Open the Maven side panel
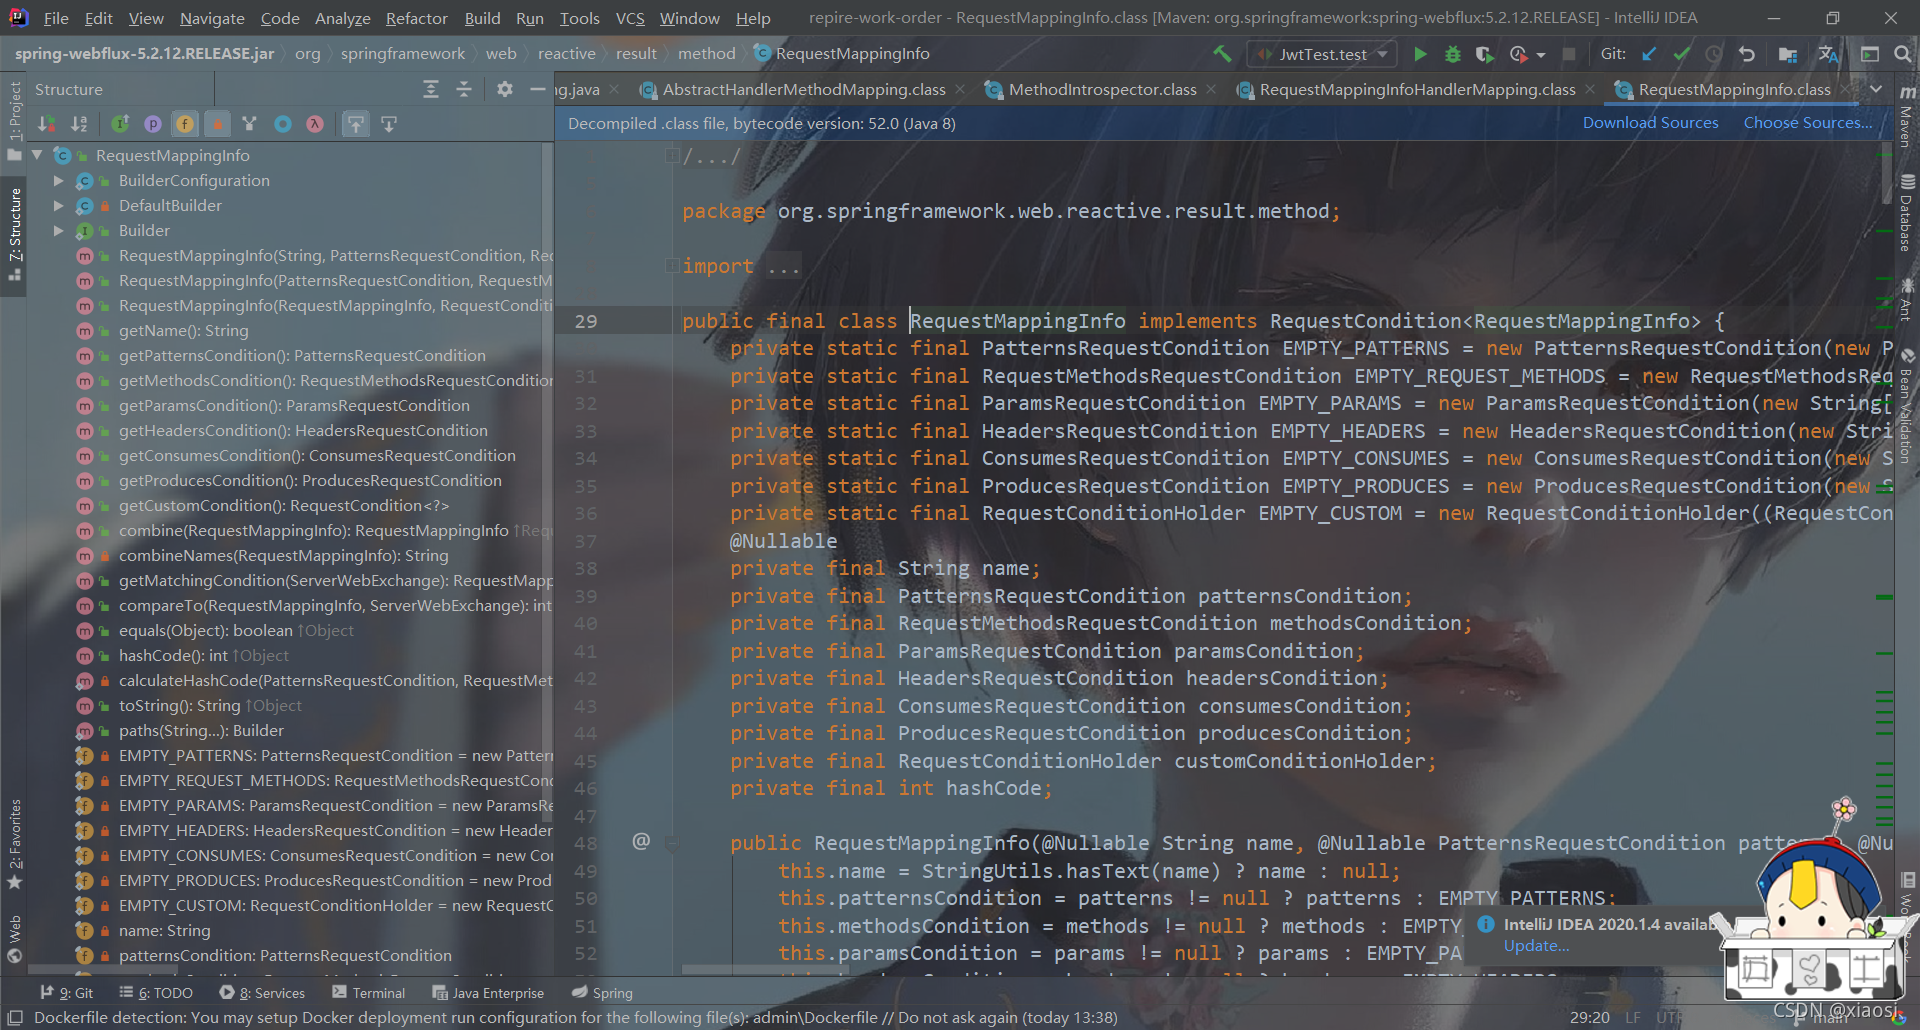The height and width of the screenshot is (1030, 1920). (1907, 115)
